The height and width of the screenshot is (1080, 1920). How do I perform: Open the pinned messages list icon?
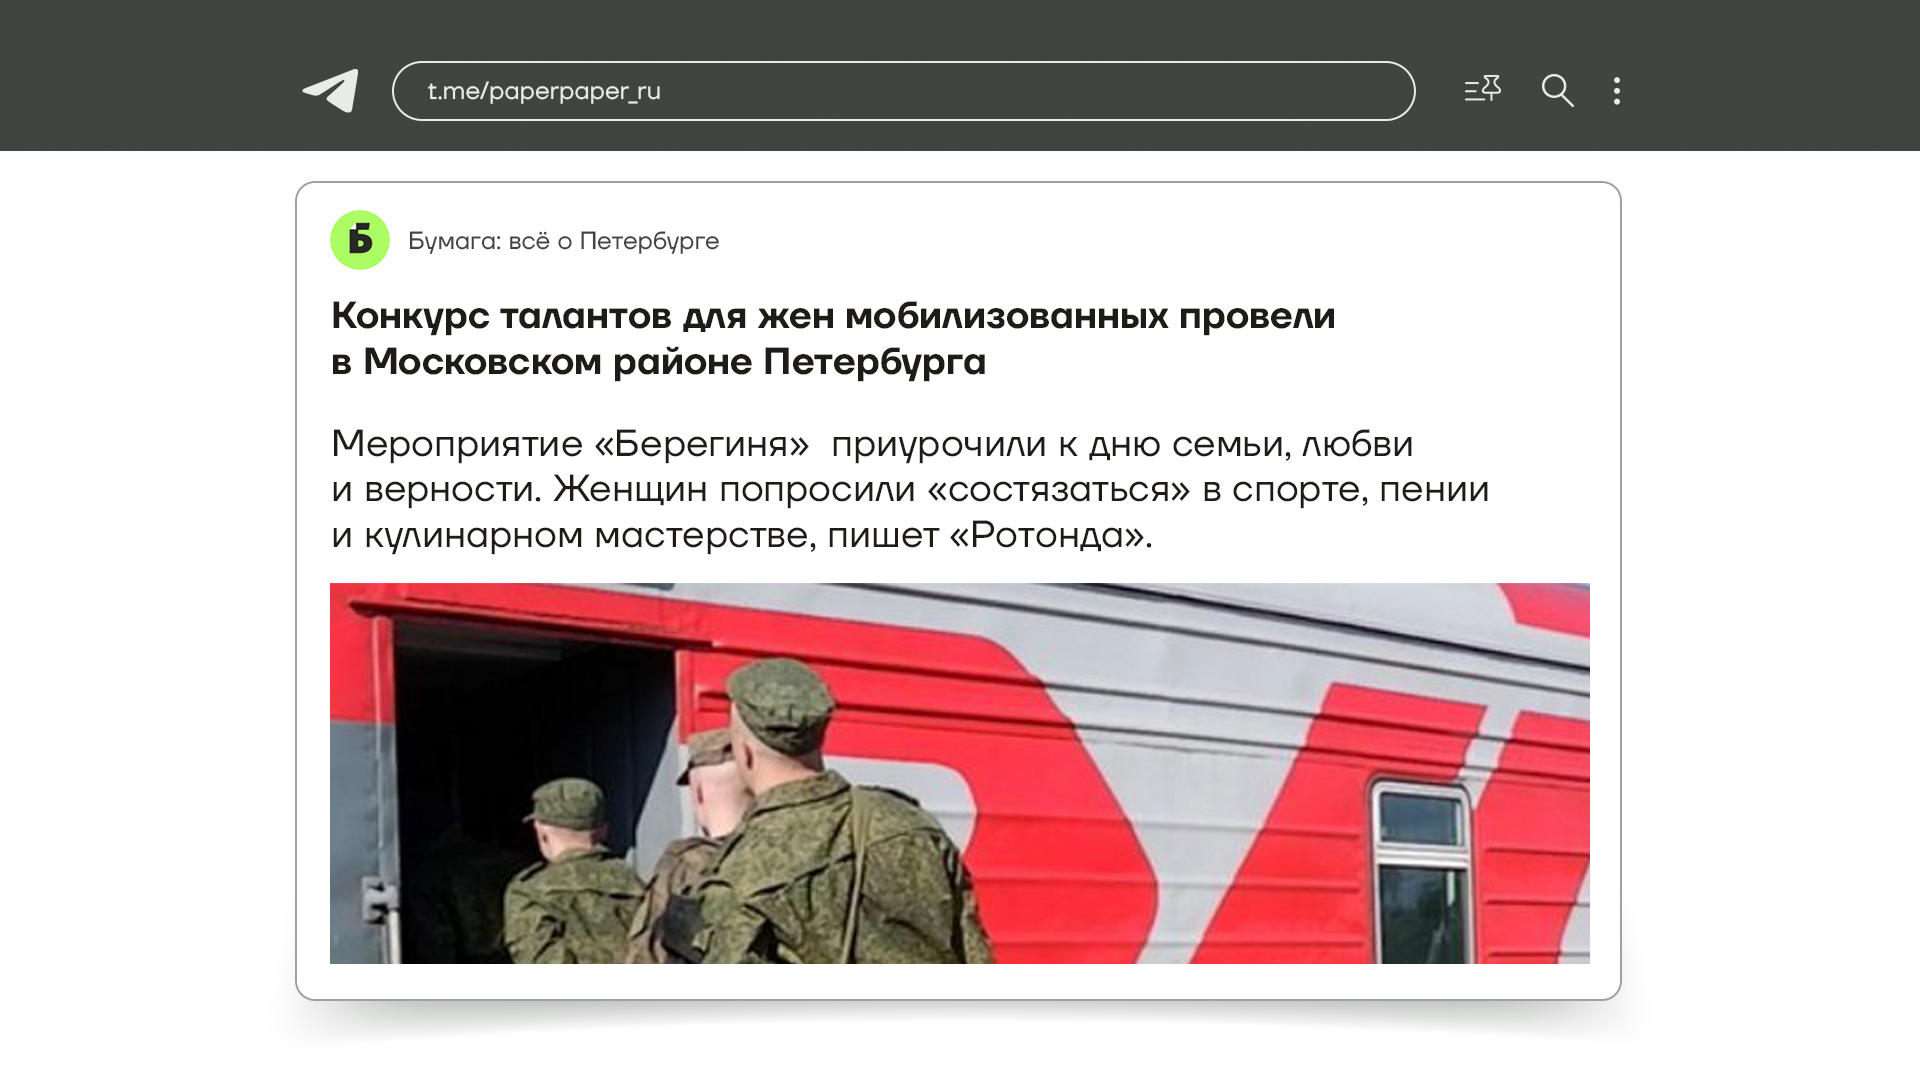1483,90
